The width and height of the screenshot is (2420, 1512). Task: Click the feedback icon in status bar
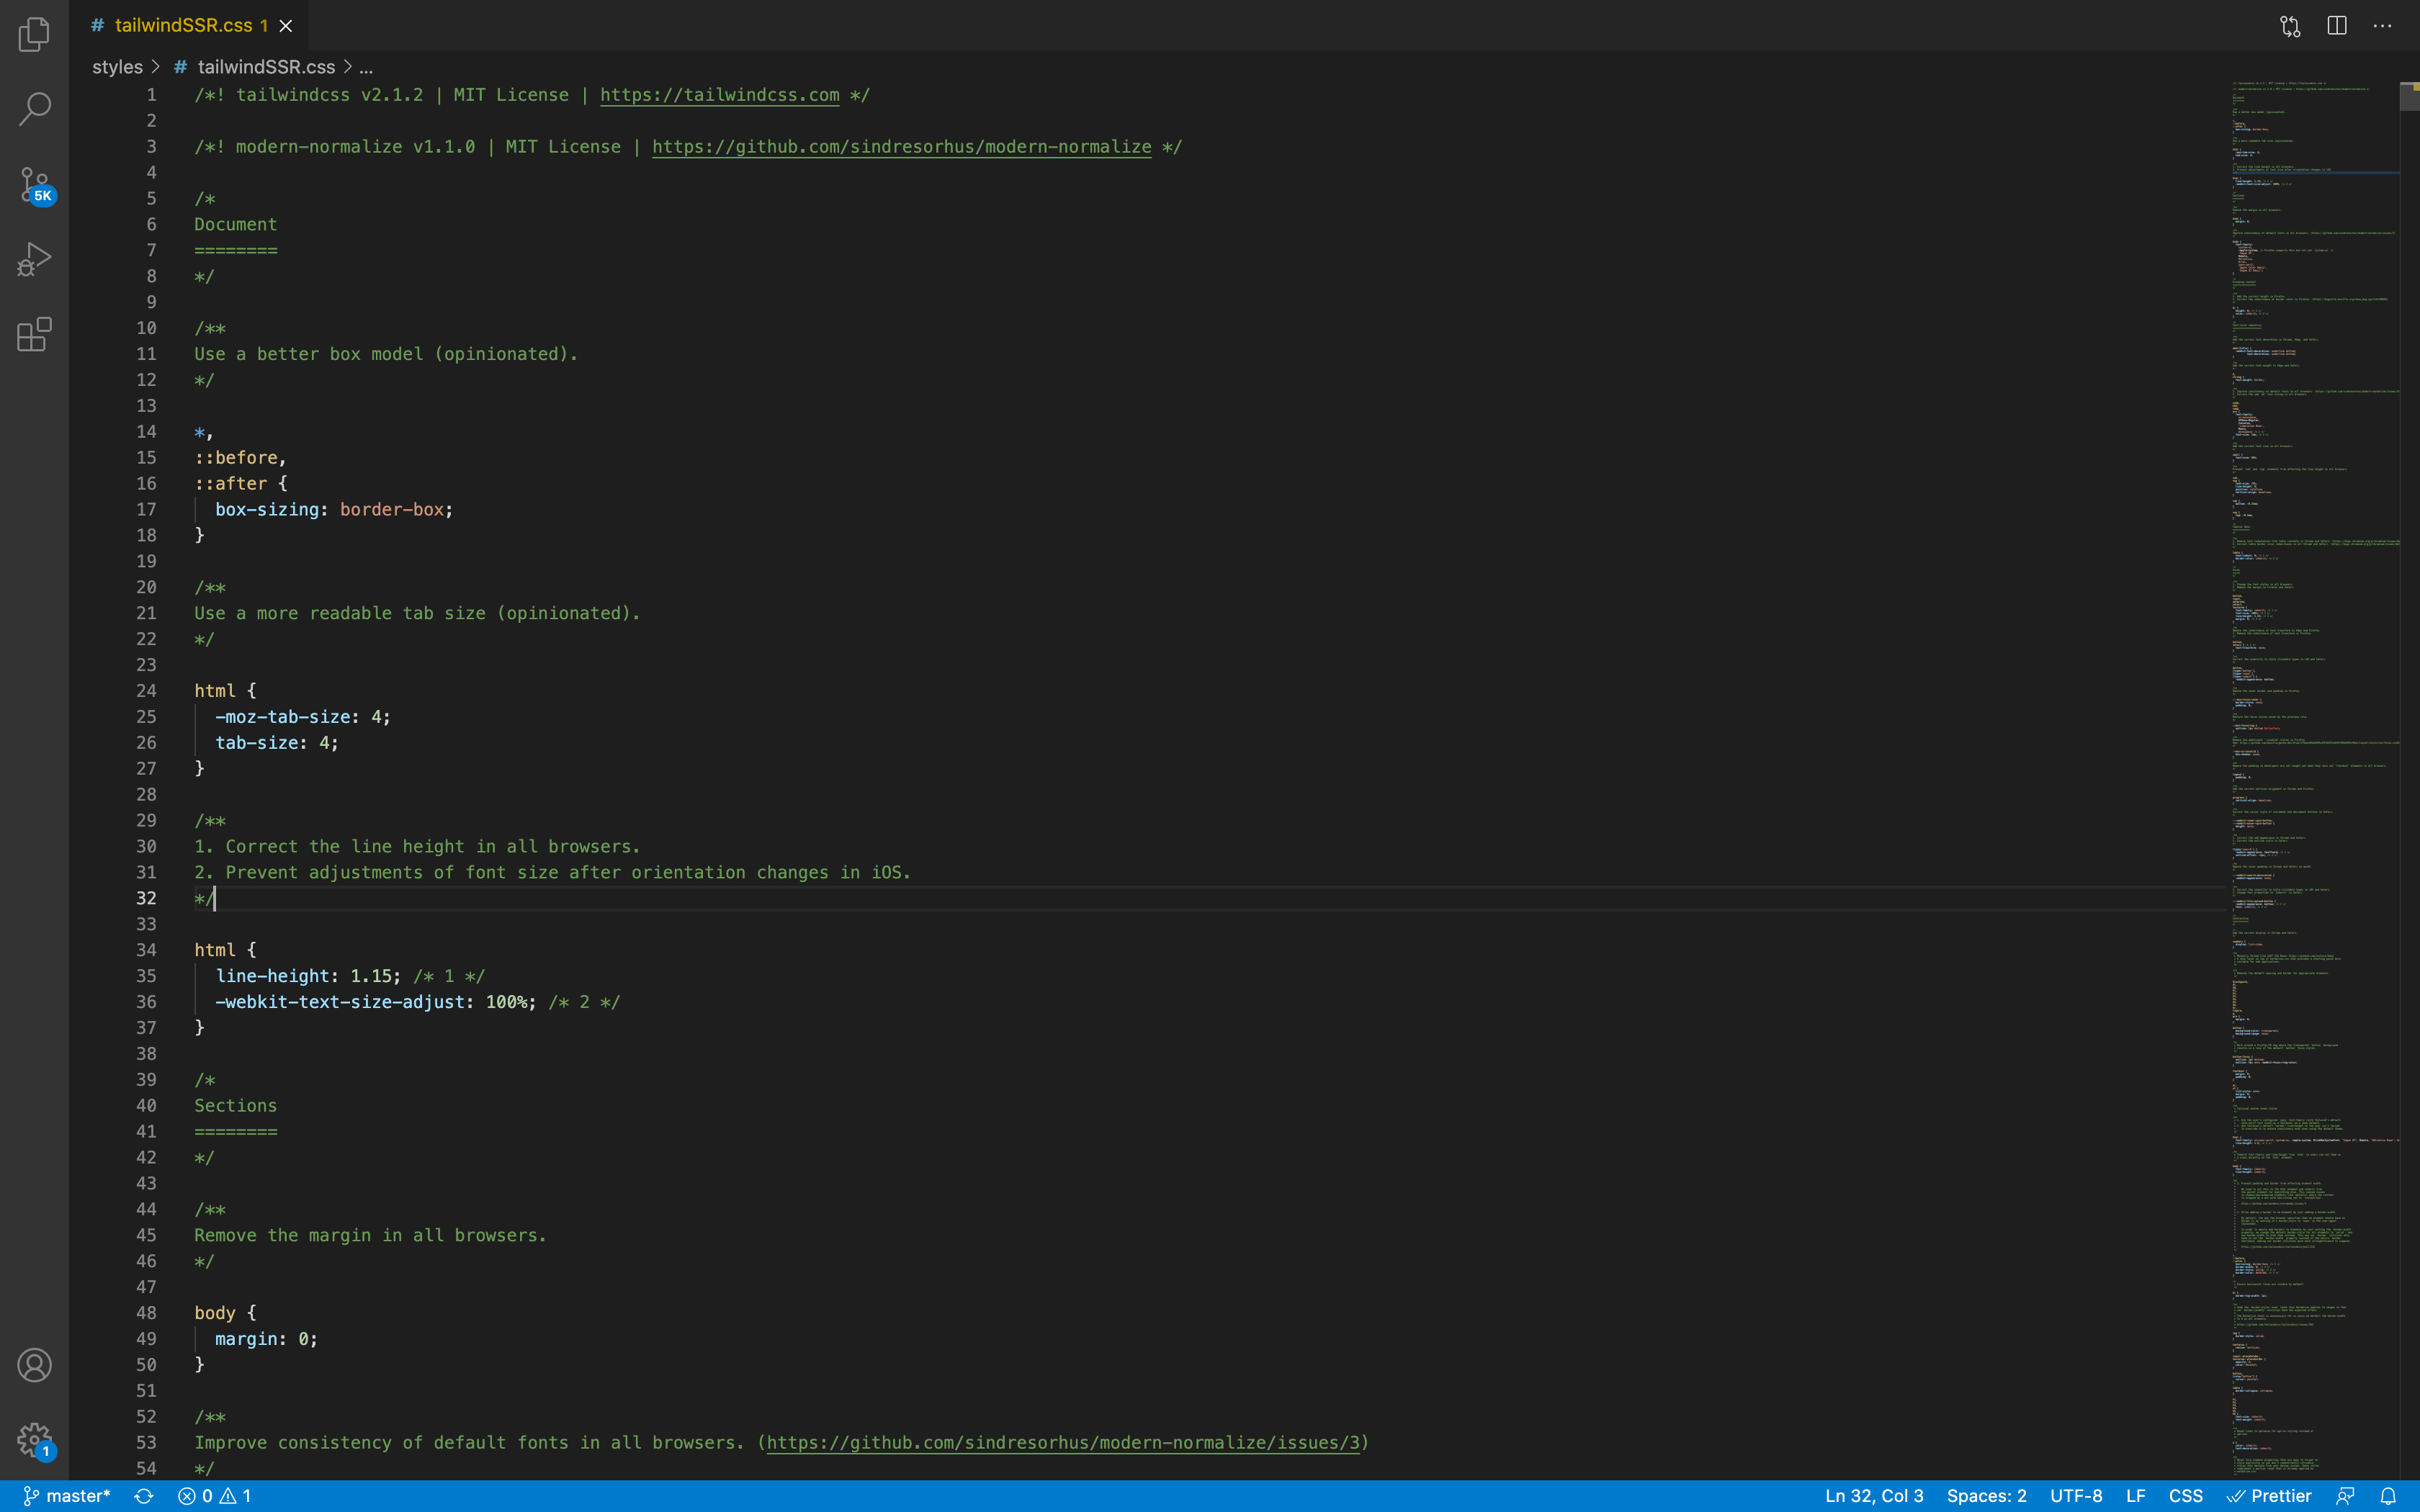pyautogui.click(x=2345, y=1496)
